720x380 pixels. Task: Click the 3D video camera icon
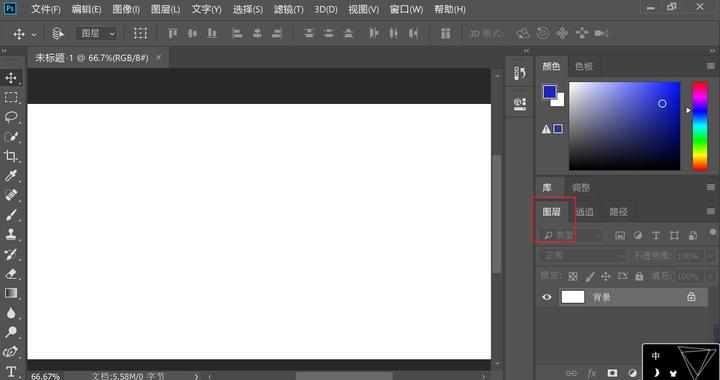pyautogui.click(x=601, y=33)
